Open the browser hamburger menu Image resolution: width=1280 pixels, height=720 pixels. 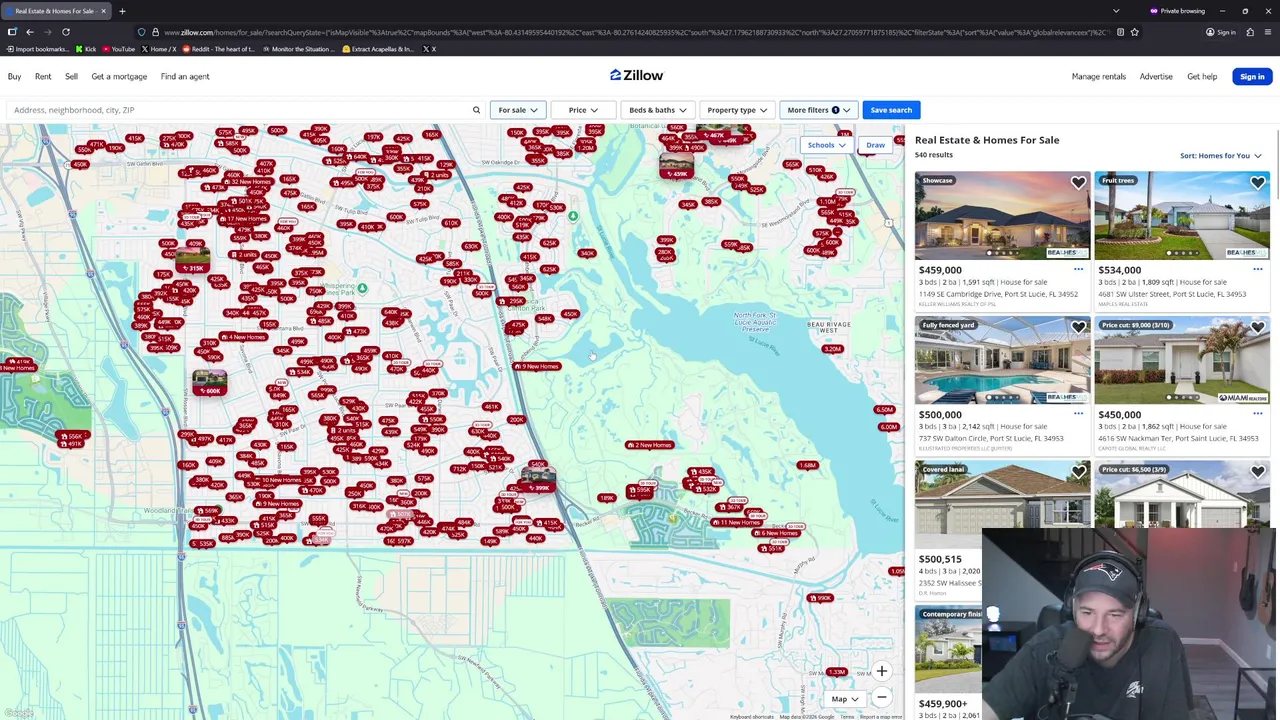tap(1267, 32)
